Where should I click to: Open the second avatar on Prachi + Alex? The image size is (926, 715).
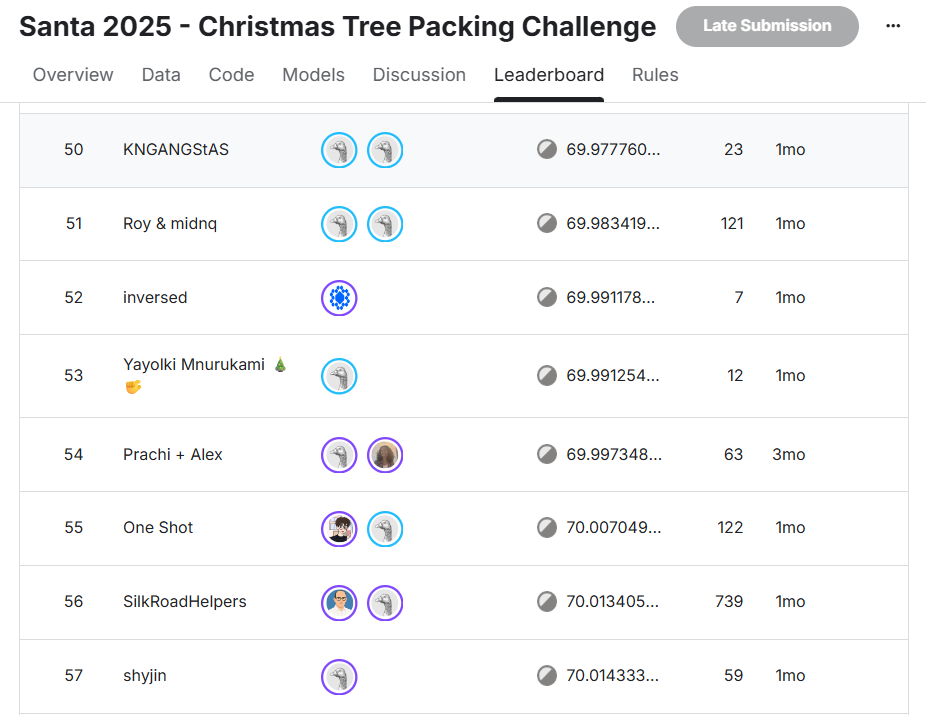point(385,455)
